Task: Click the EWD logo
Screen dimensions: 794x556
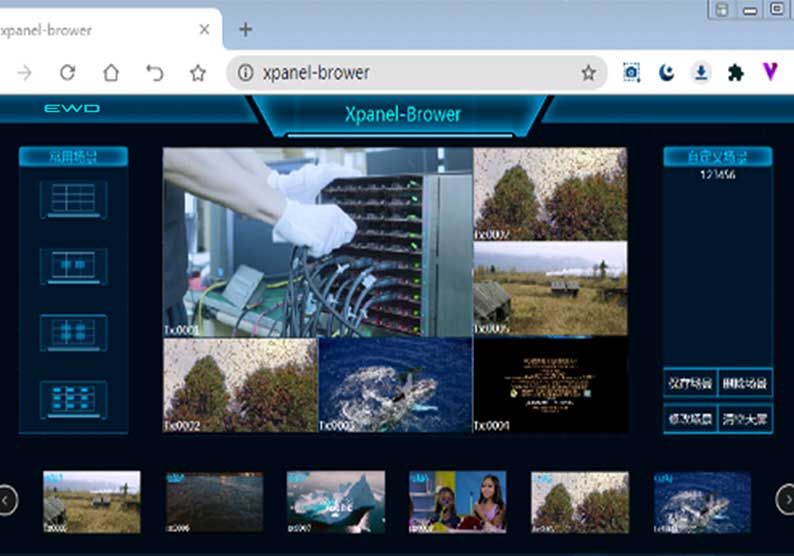Action: point(72,108)
